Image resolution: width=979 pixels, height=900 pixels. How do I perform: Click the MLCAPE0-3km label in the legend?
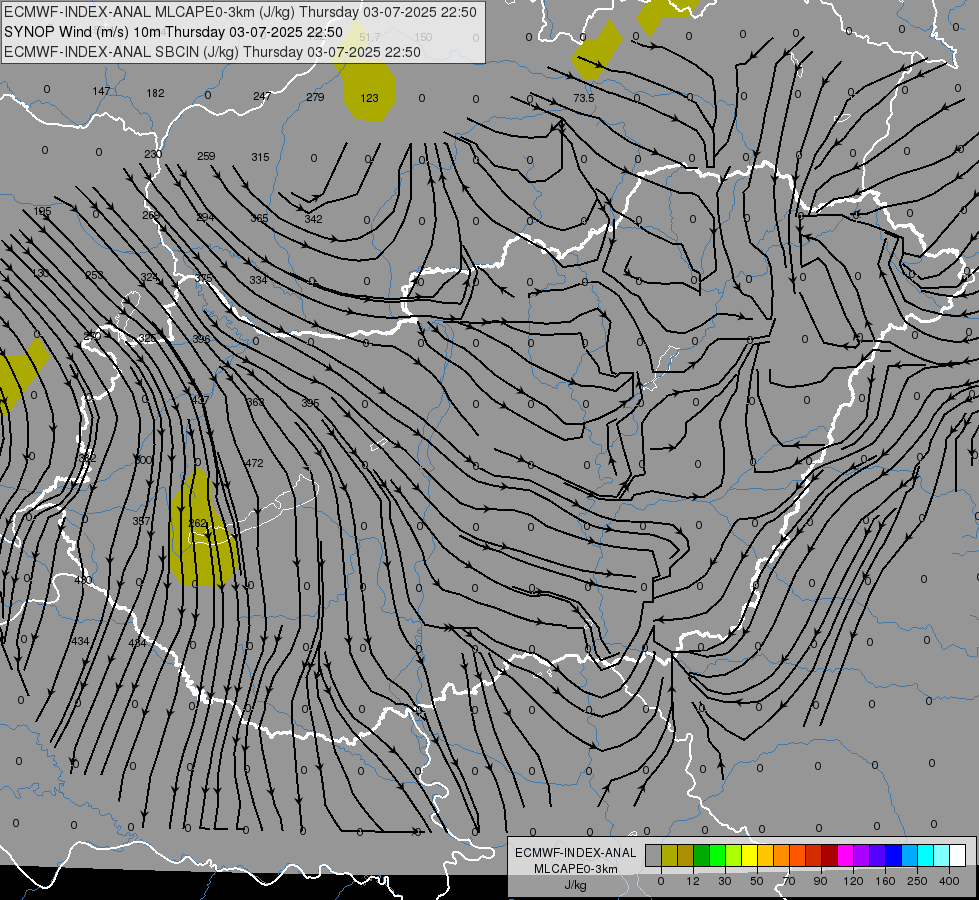coord(576,869)
